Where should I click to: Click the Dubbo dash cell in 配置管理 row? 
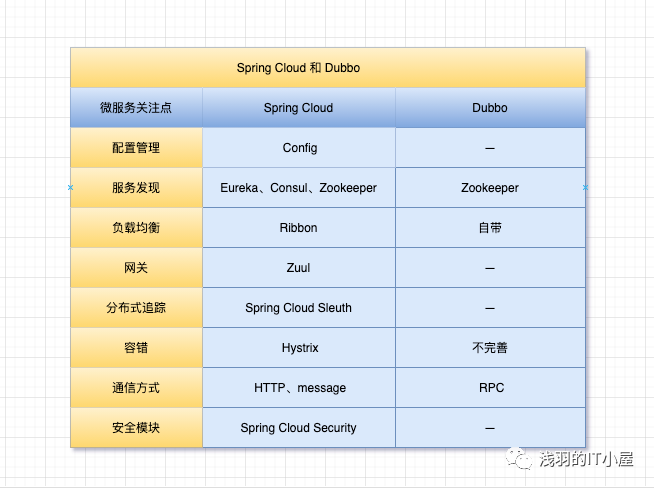coord(490,148)
